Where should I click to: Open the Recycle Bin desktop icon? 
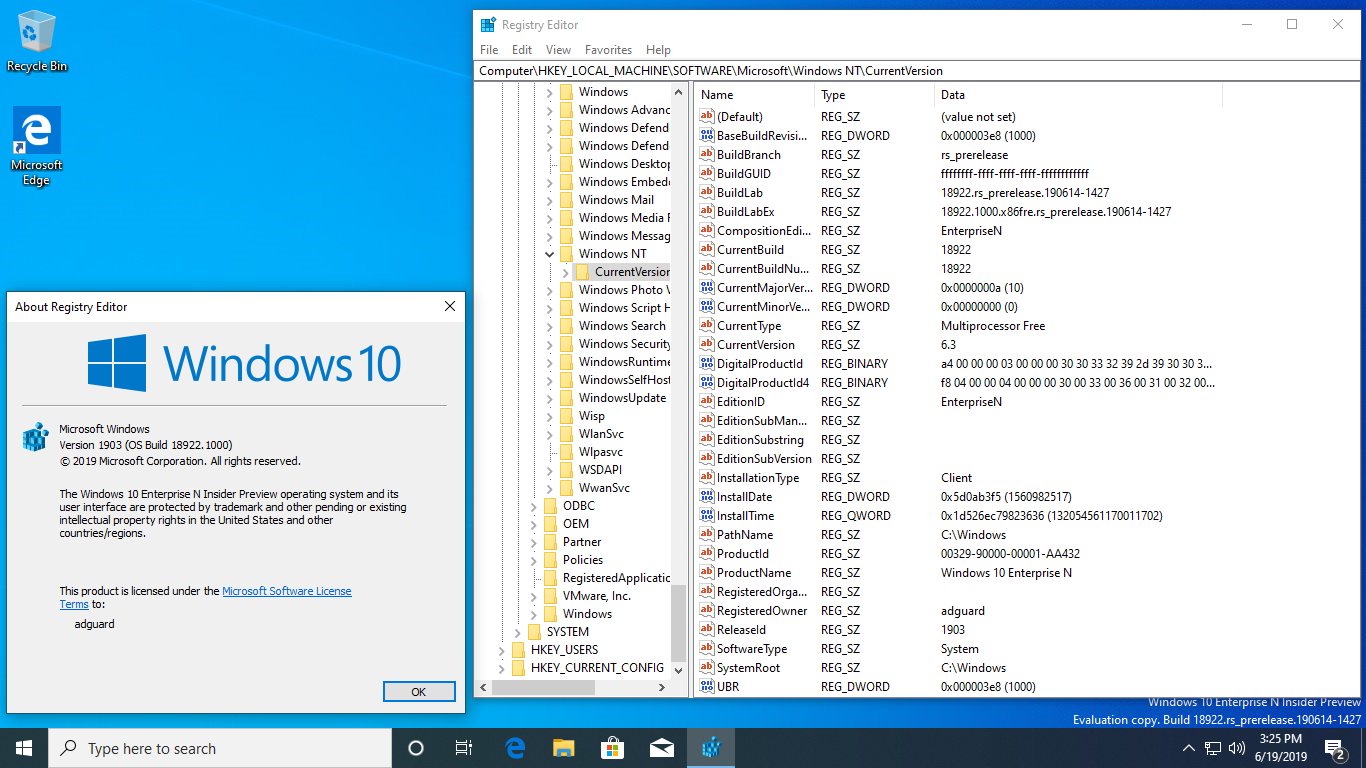pyautogui.click(x=37, y=41)
